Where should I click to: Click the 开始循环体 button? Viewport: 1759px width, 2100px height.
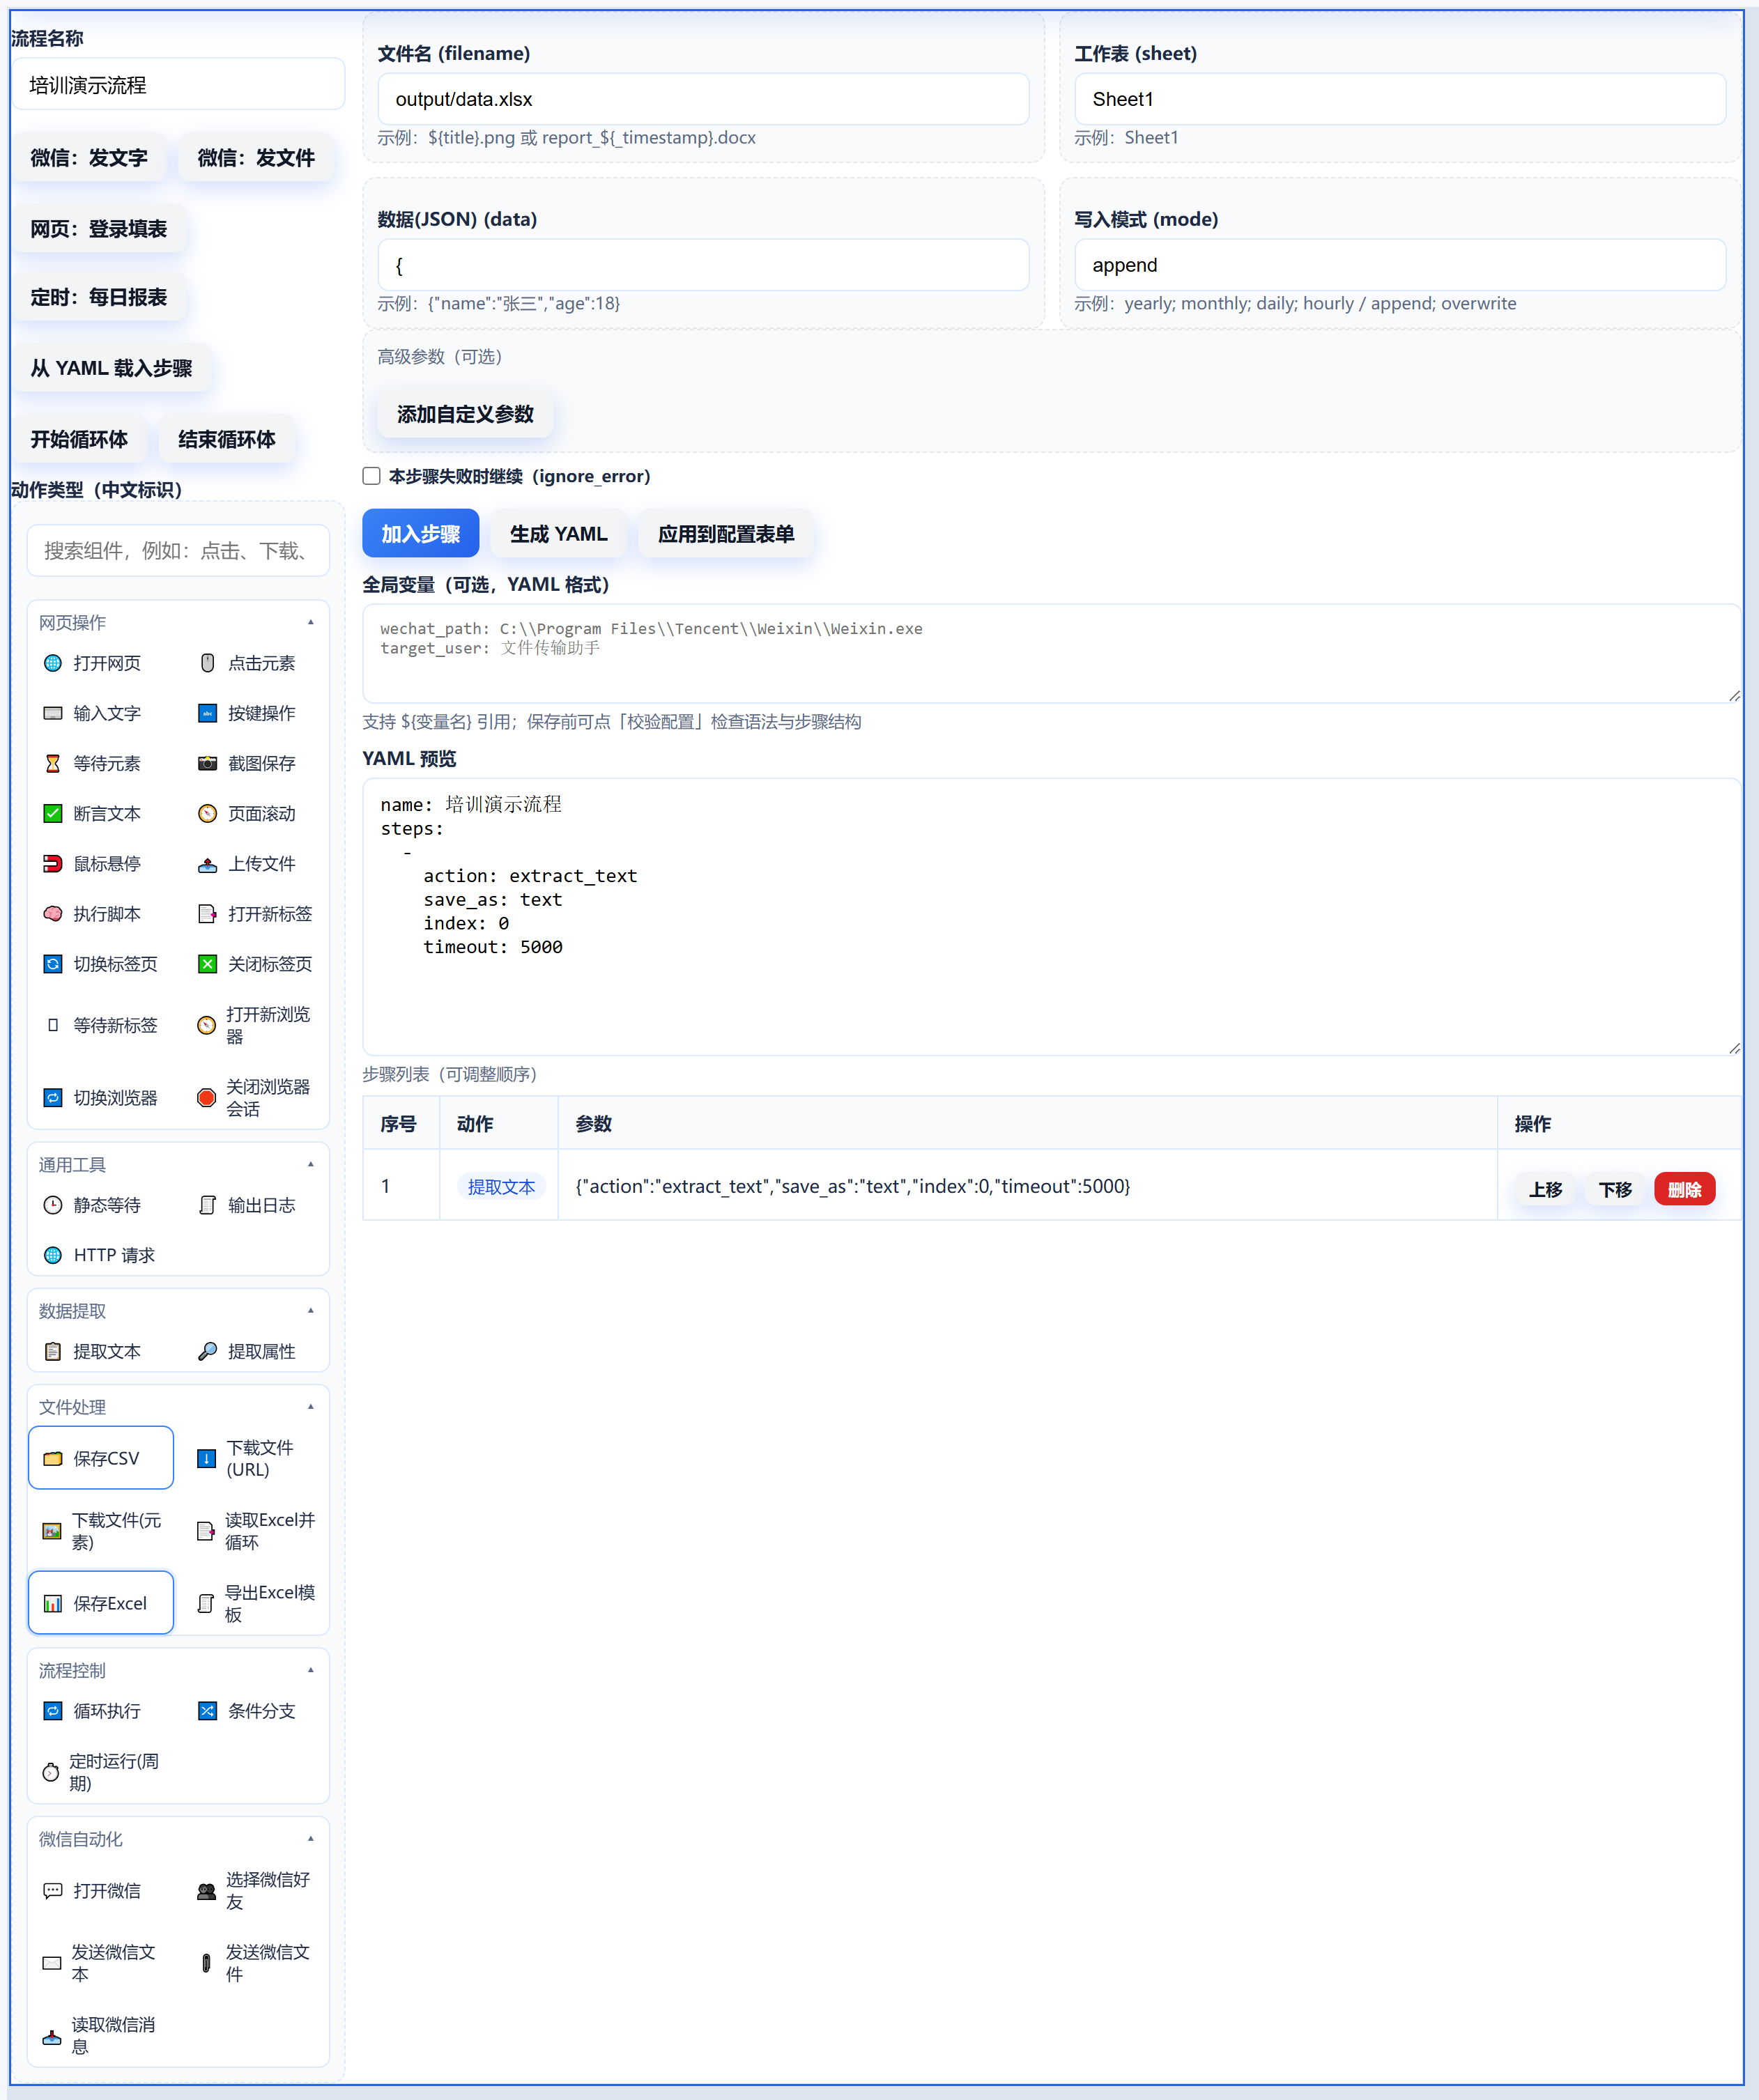[79, 439]
